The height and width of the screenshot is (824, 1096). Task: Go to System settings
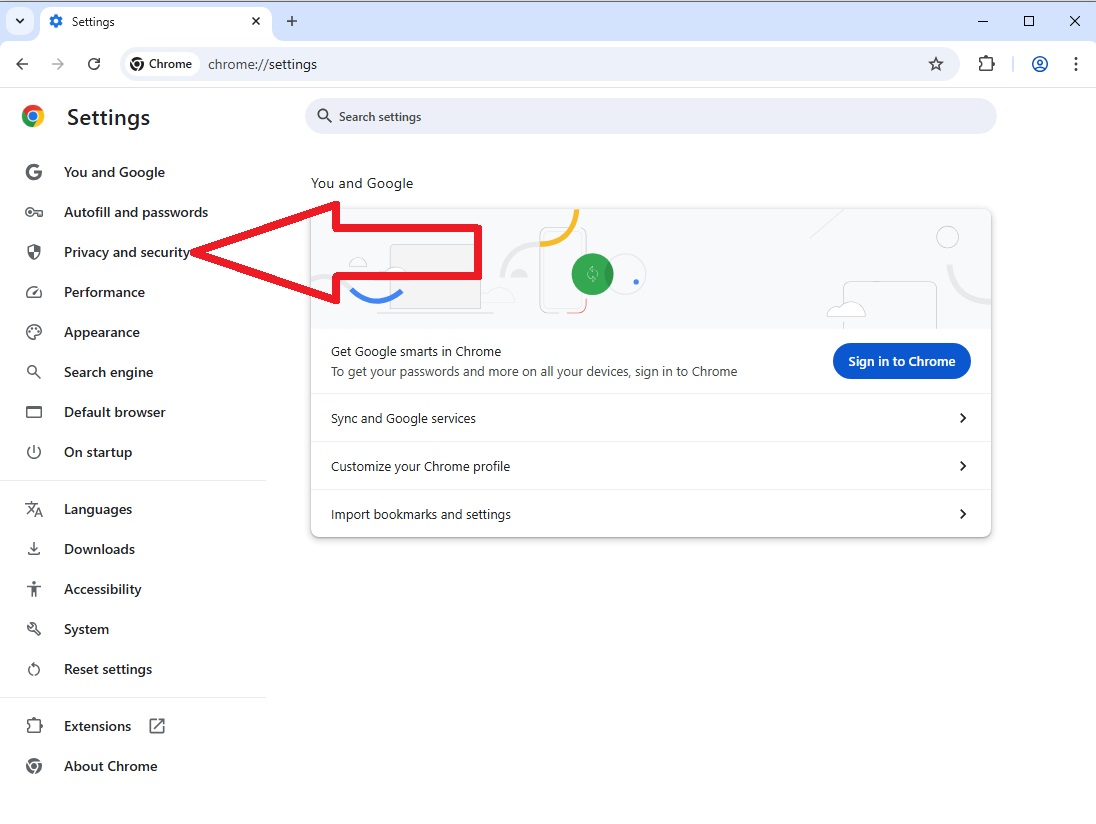pos(87,629)
